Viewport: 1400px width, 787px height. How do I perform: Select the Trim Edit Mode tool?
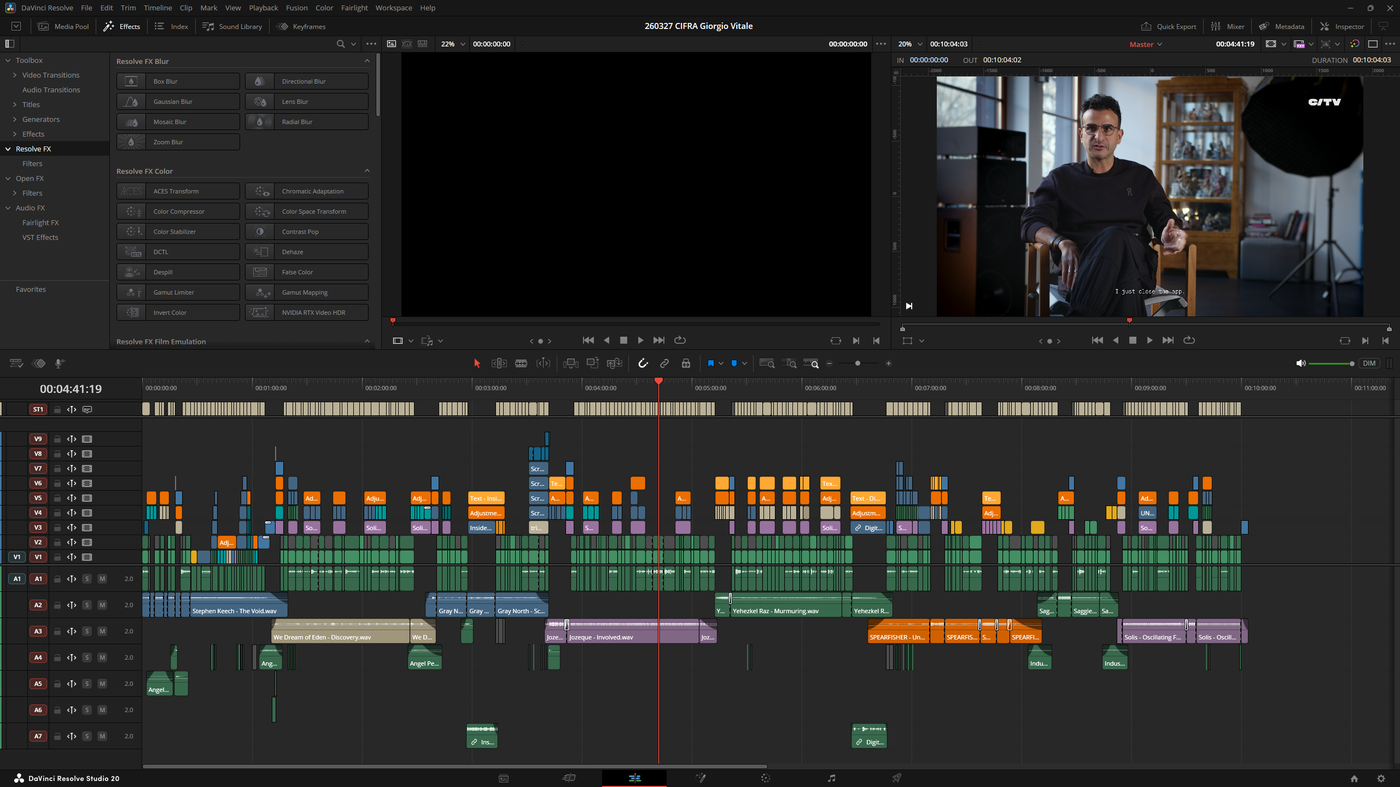(498, 362)
